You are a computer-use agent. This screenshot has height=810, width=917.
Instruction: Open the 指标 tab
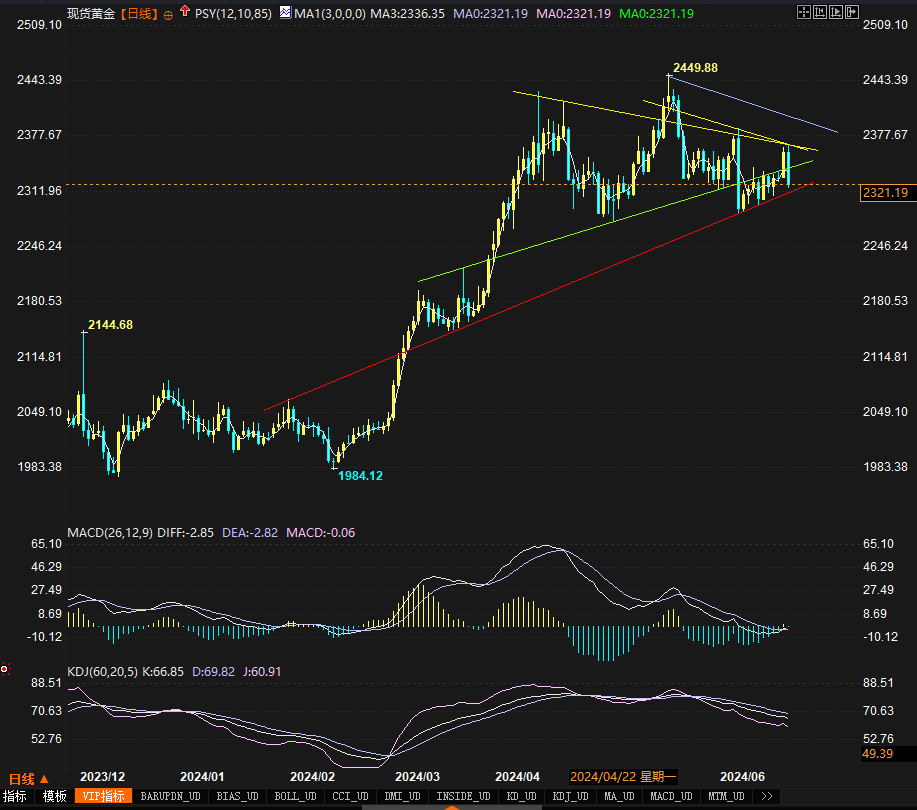15,797
